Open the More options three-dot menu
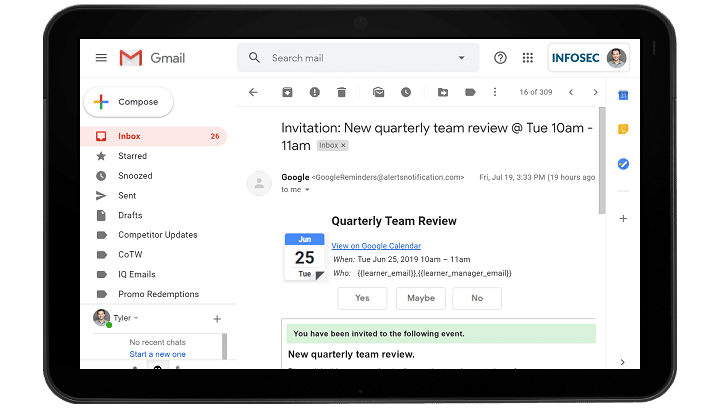The height and width of the screenshot is (408, 720). click(495, 92)
